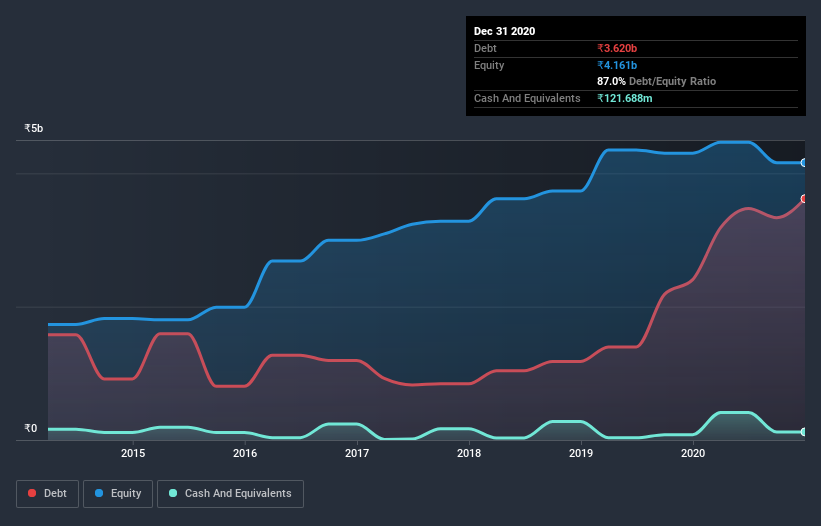Click the 2020 axis label
This screenshot has width=821, height=526.
click(x=693, y=453)
